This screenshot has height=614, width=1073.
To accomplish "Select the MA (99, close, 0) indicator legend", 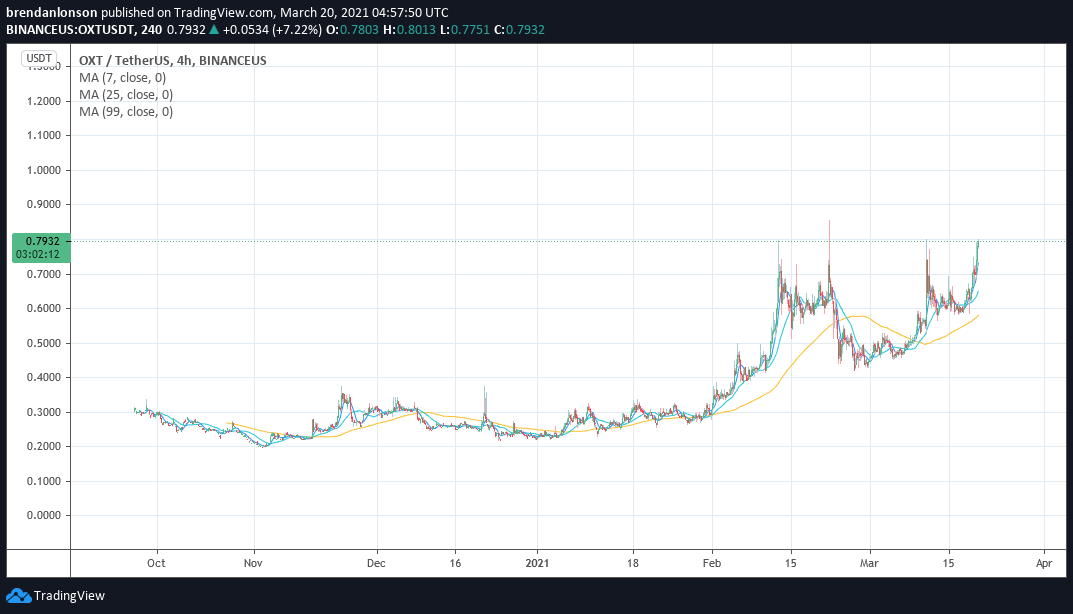I will (126, 112).
